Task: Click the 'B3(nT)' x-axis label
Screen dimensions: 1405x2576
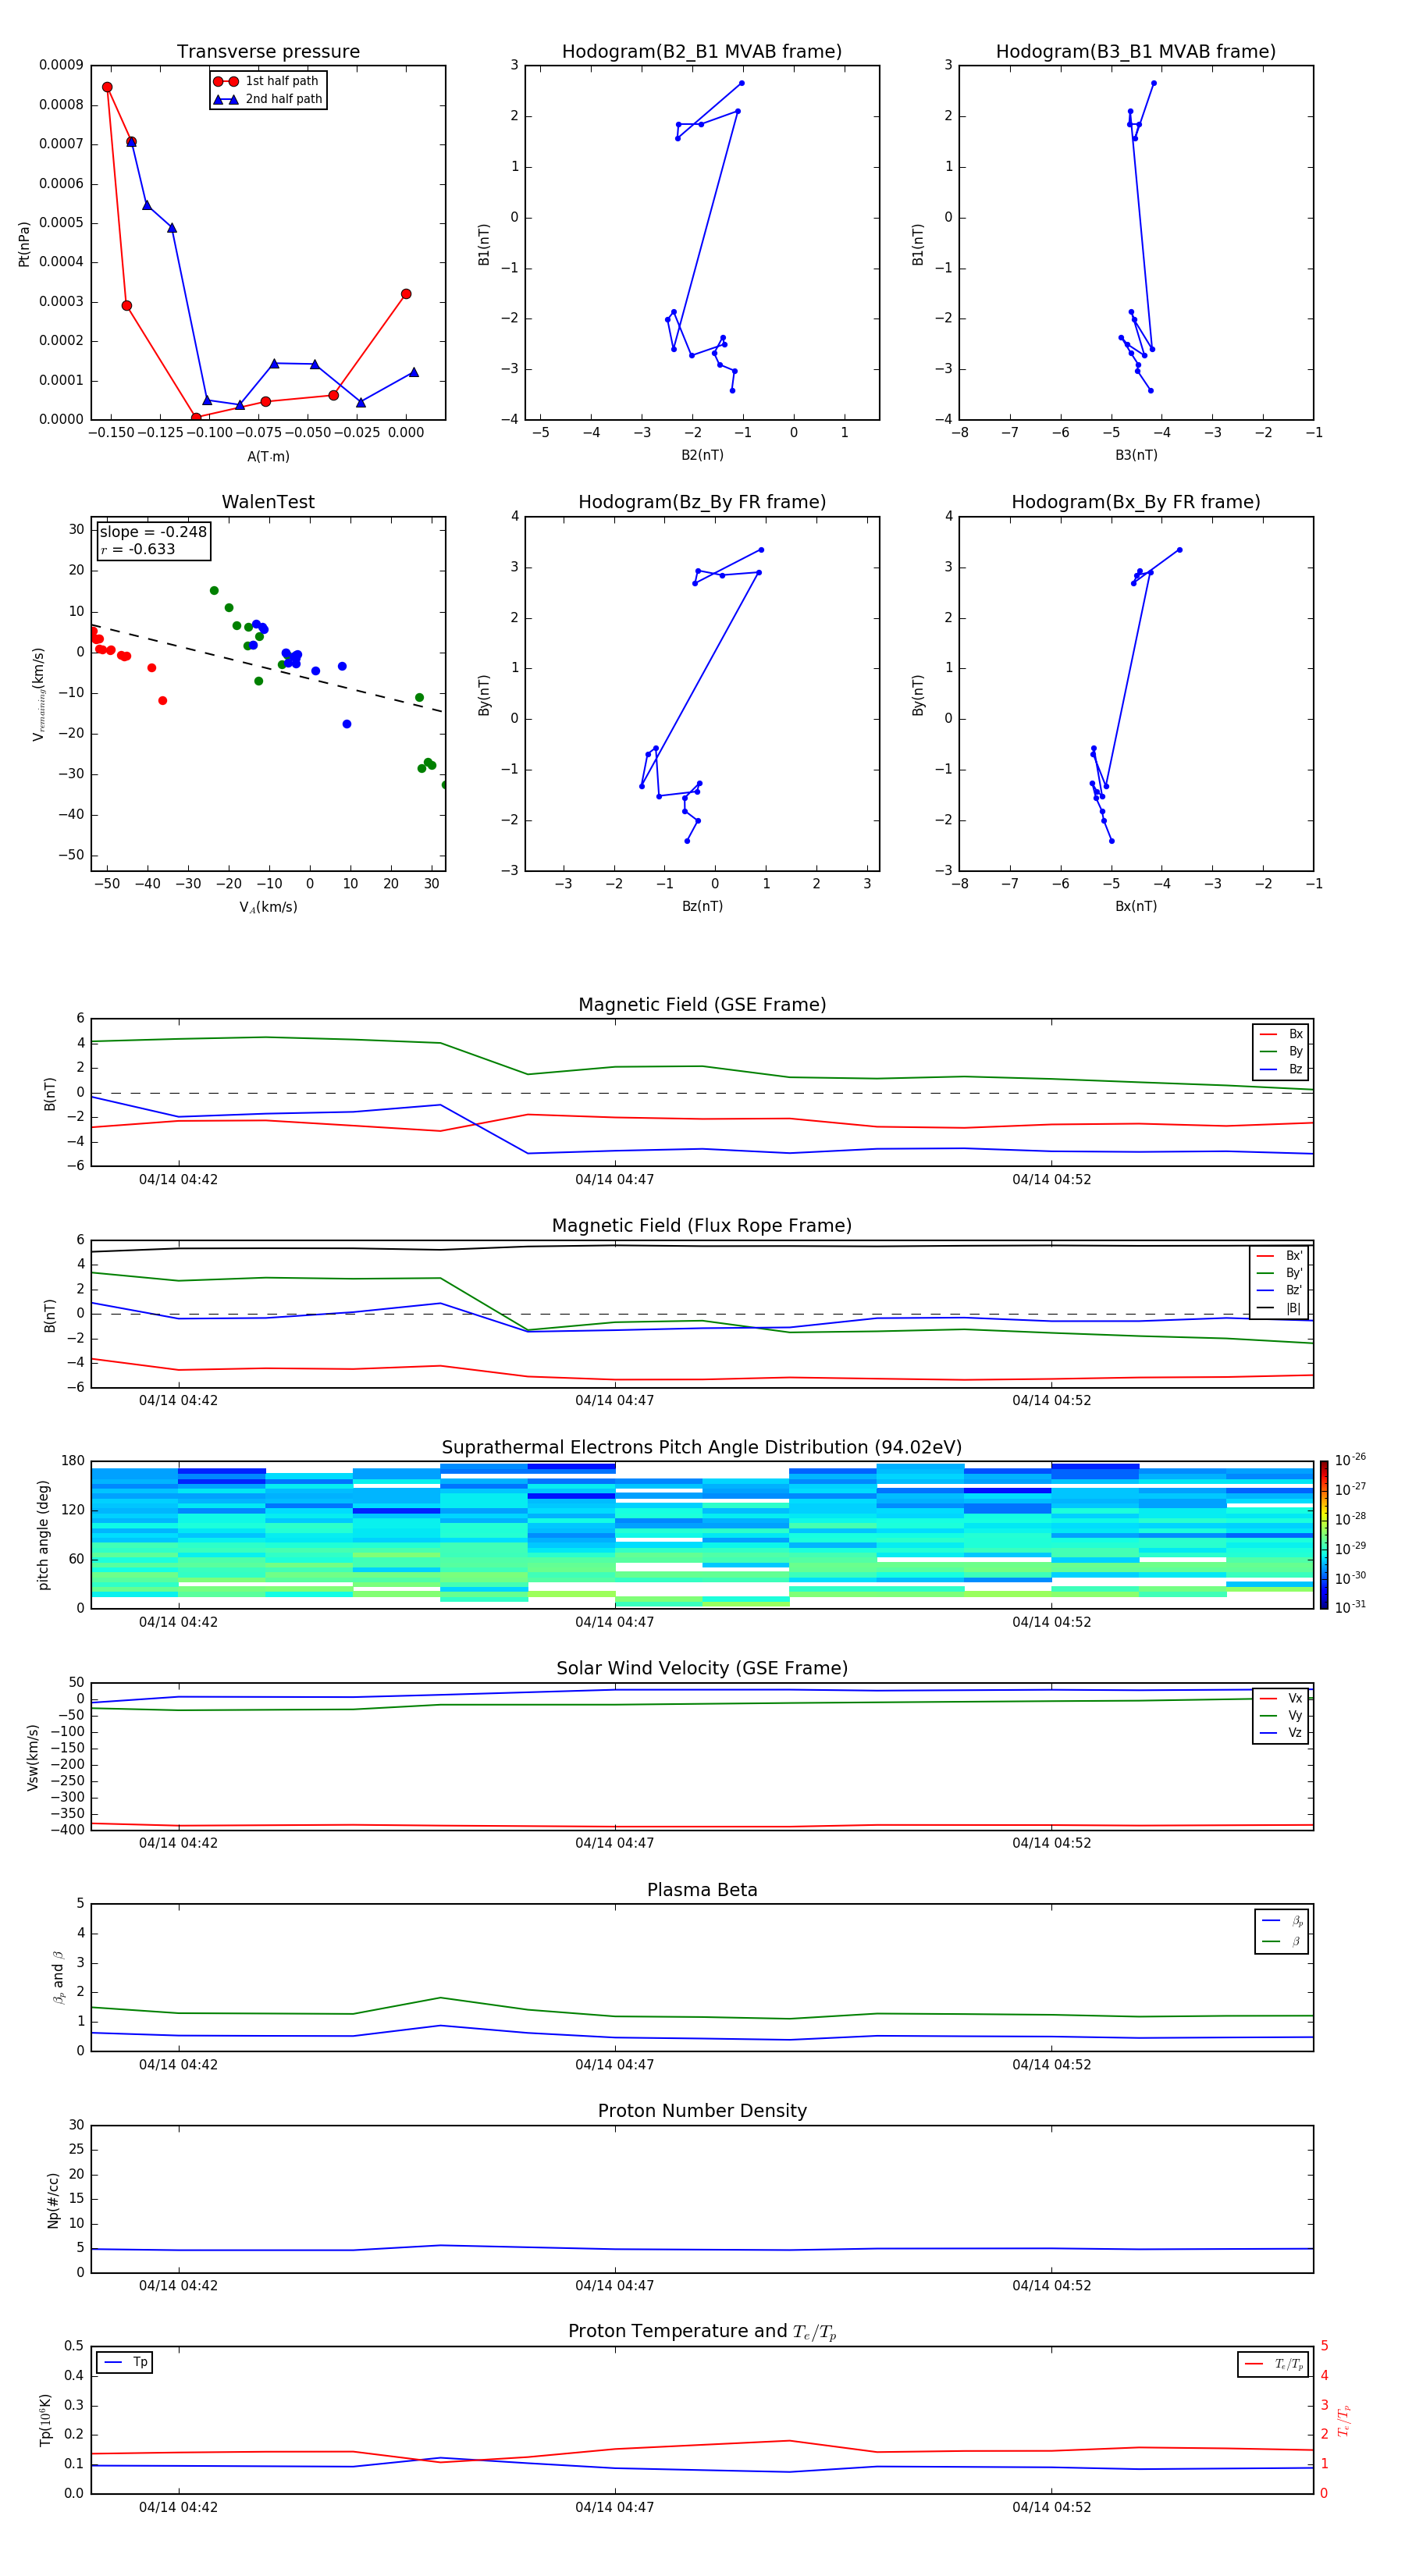Action: 1136,456
